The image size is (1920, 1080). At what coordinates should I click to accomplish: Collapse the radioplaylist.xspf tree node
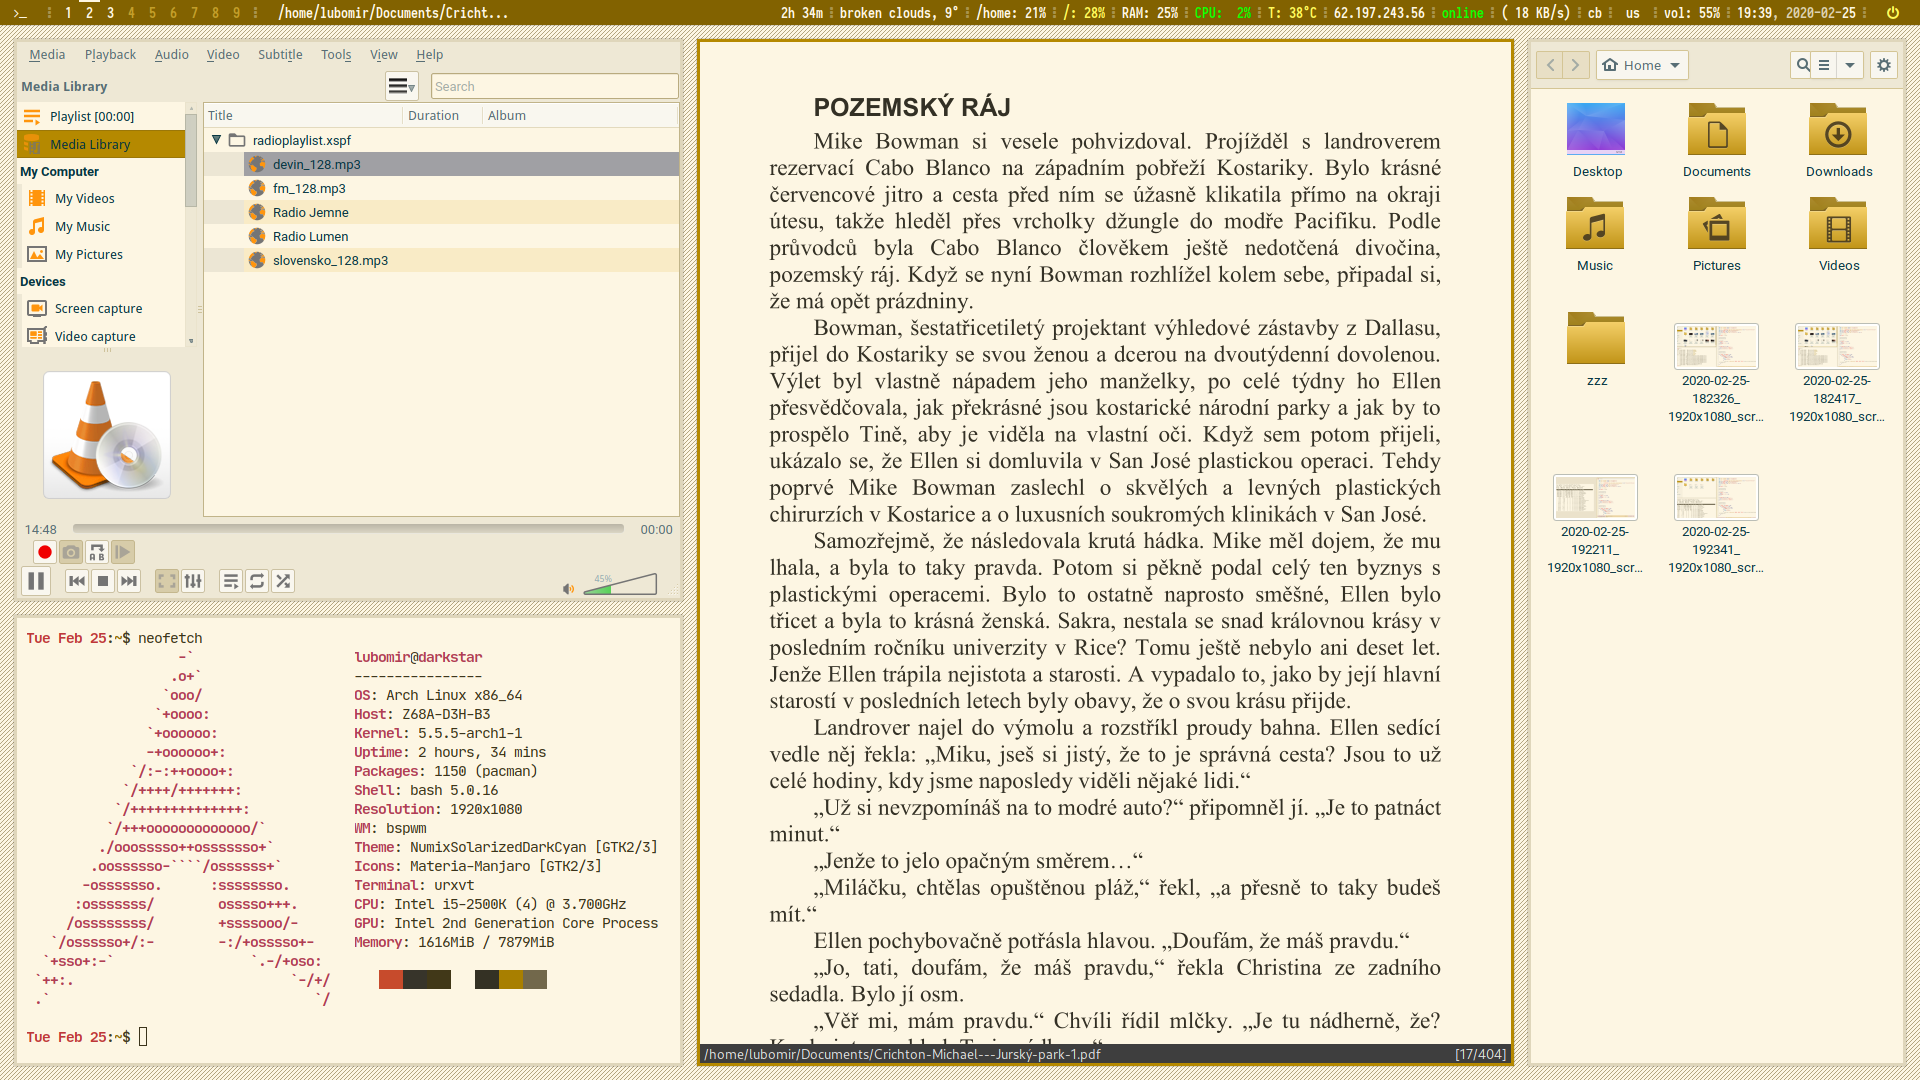click(216, 140)
